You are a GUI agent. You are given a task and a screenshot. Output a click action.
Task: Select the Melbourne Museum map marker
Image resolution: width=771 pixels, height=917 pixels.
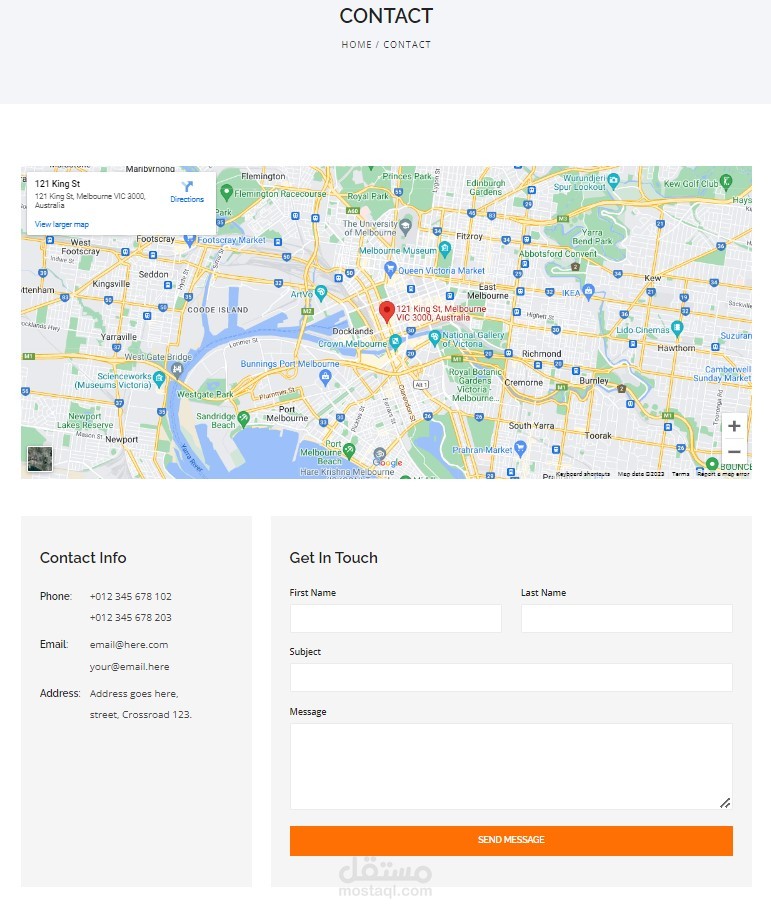click(445, 250)
